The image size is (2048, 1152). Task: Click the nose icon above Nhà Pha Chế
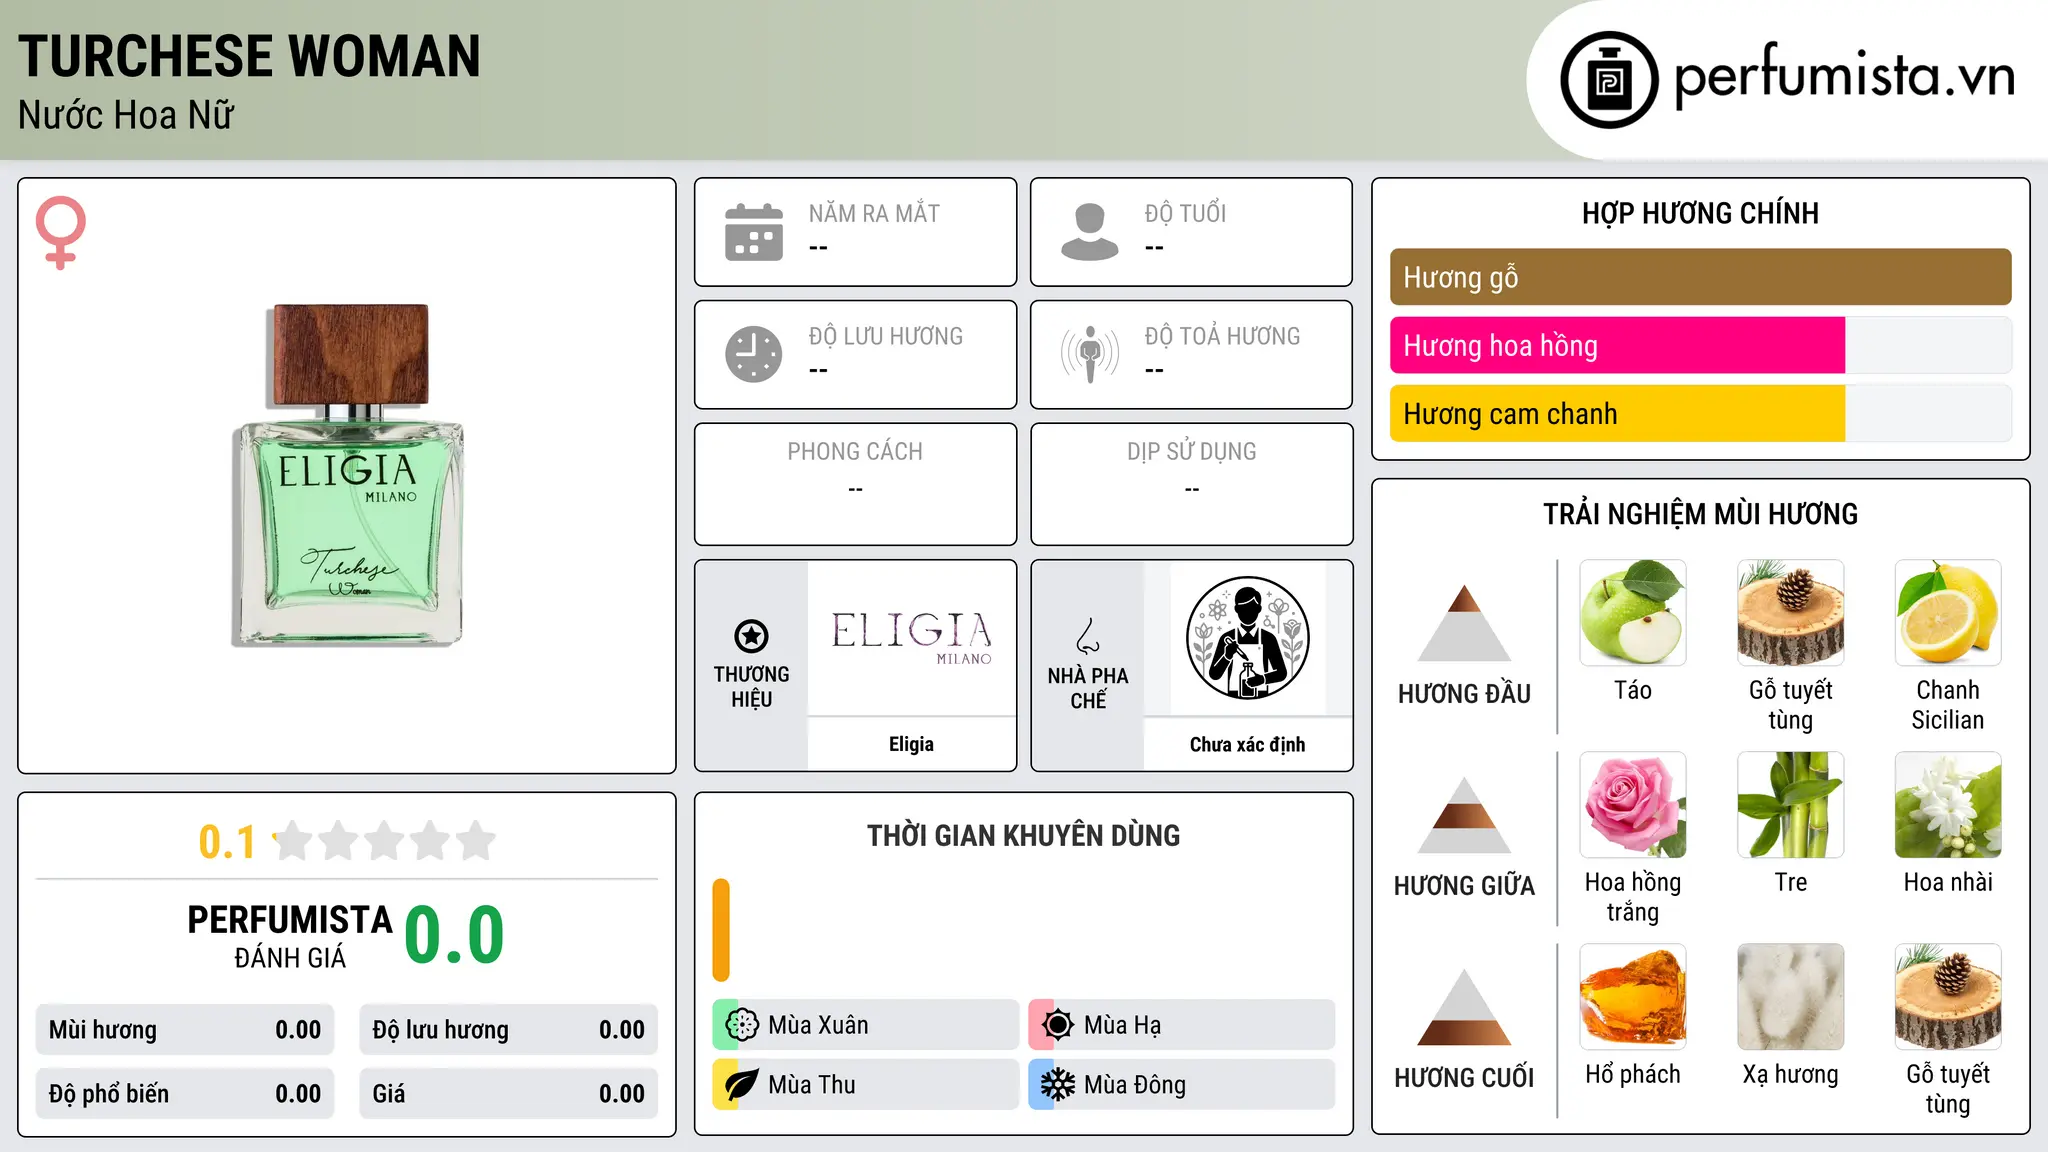click(x=1088, y=636)
